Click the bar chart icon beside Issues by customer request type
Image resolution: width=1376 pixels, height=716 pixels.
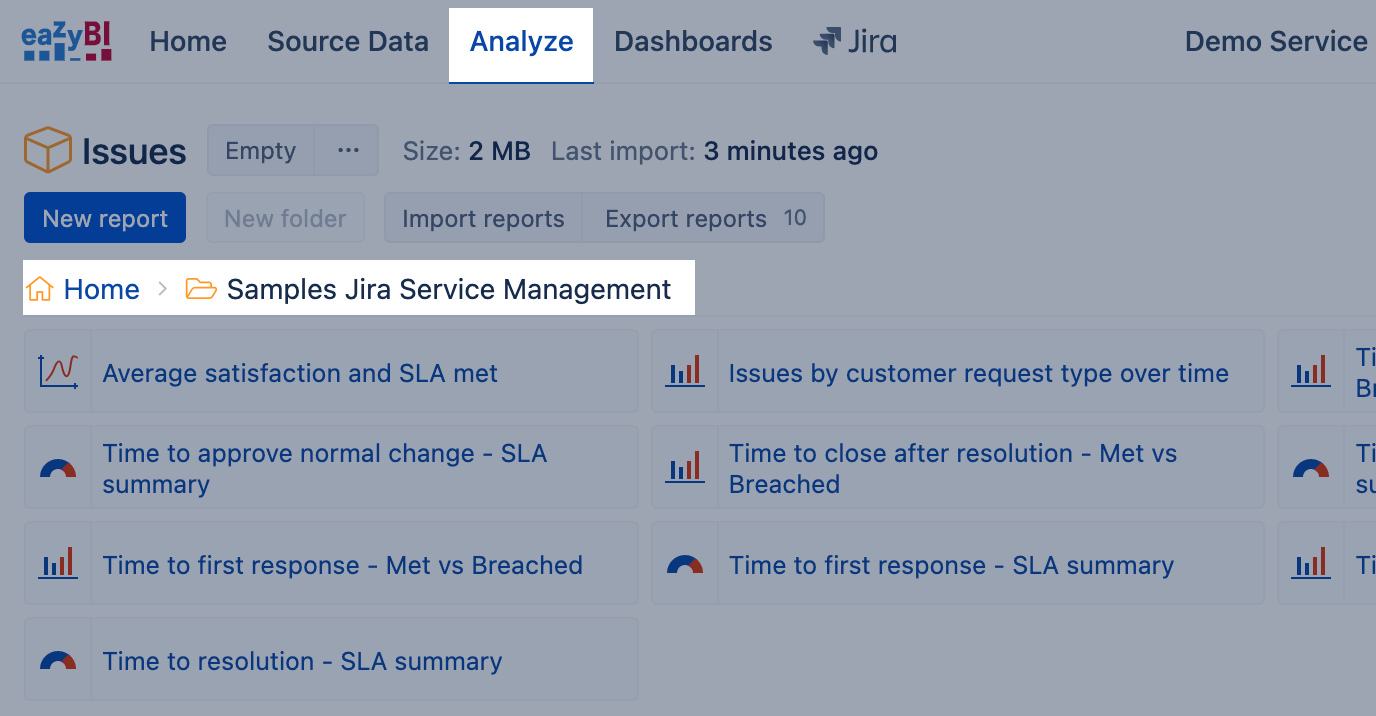tap(685, 371)
